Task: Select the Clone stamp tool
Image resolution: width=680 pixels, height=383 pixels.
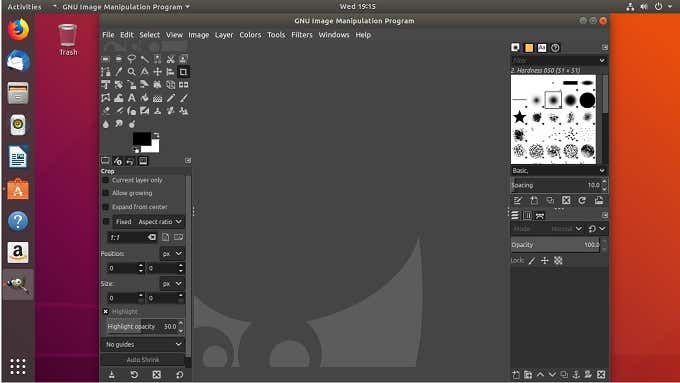Action: coord(157,111)
